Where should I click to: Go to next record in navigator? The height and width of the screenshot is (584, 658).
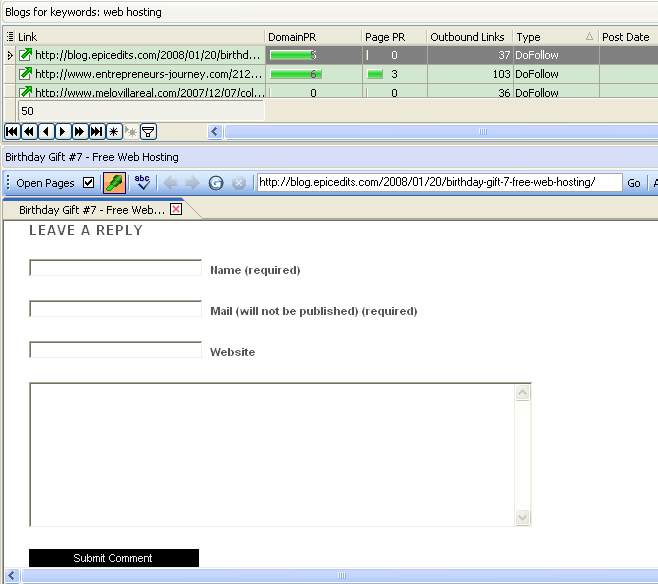pos(62,132)
